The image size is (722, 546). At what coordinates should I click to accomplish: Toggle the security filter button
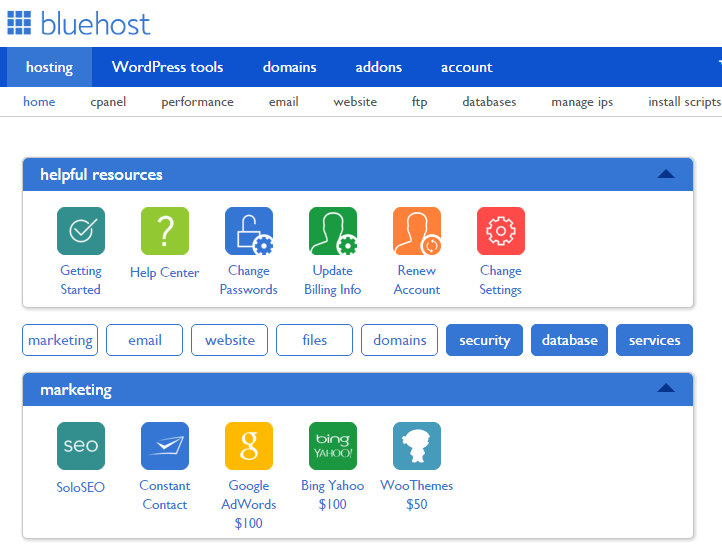(x=485, y=340)
